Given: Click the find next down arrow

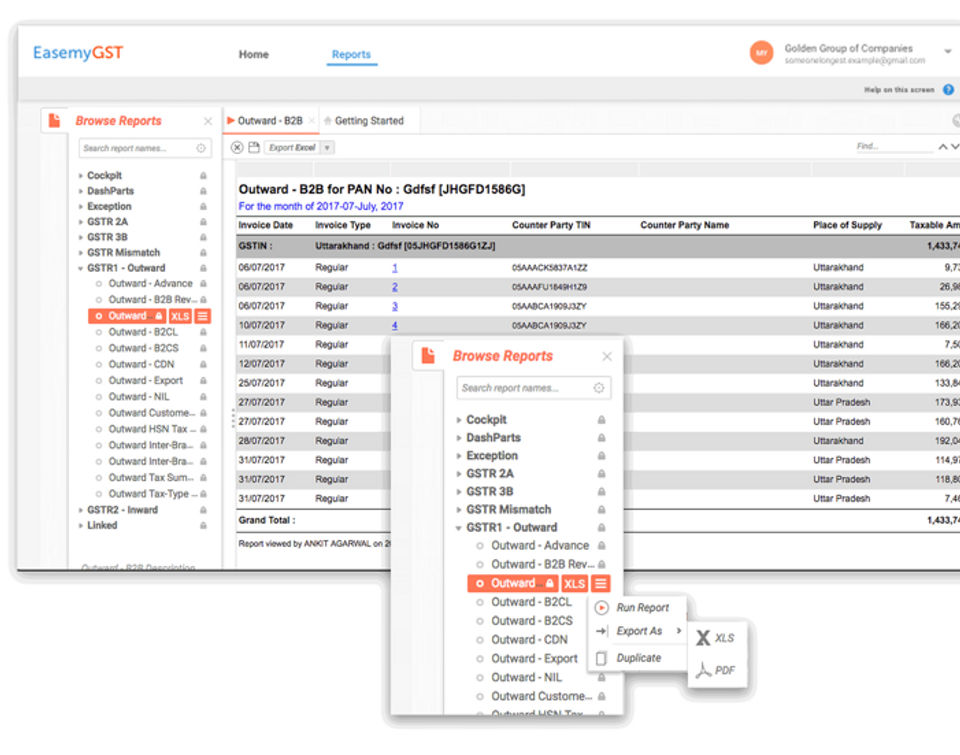Looking at the screenshot, I should pyautogui.click(x=954, y=146).
